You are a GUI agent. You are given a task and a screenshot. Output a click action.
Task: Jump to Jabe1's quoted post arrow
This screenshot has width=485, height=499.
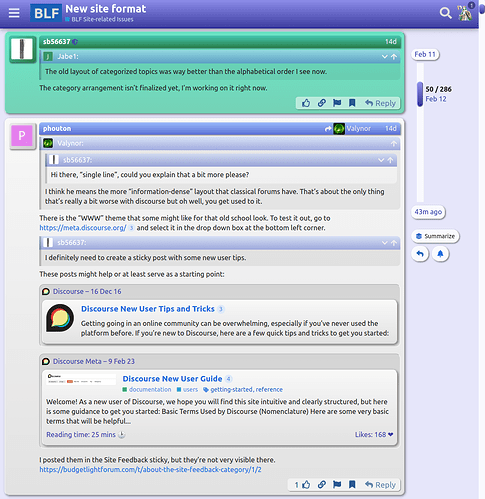pyautogui.click(x=394, y=57)
